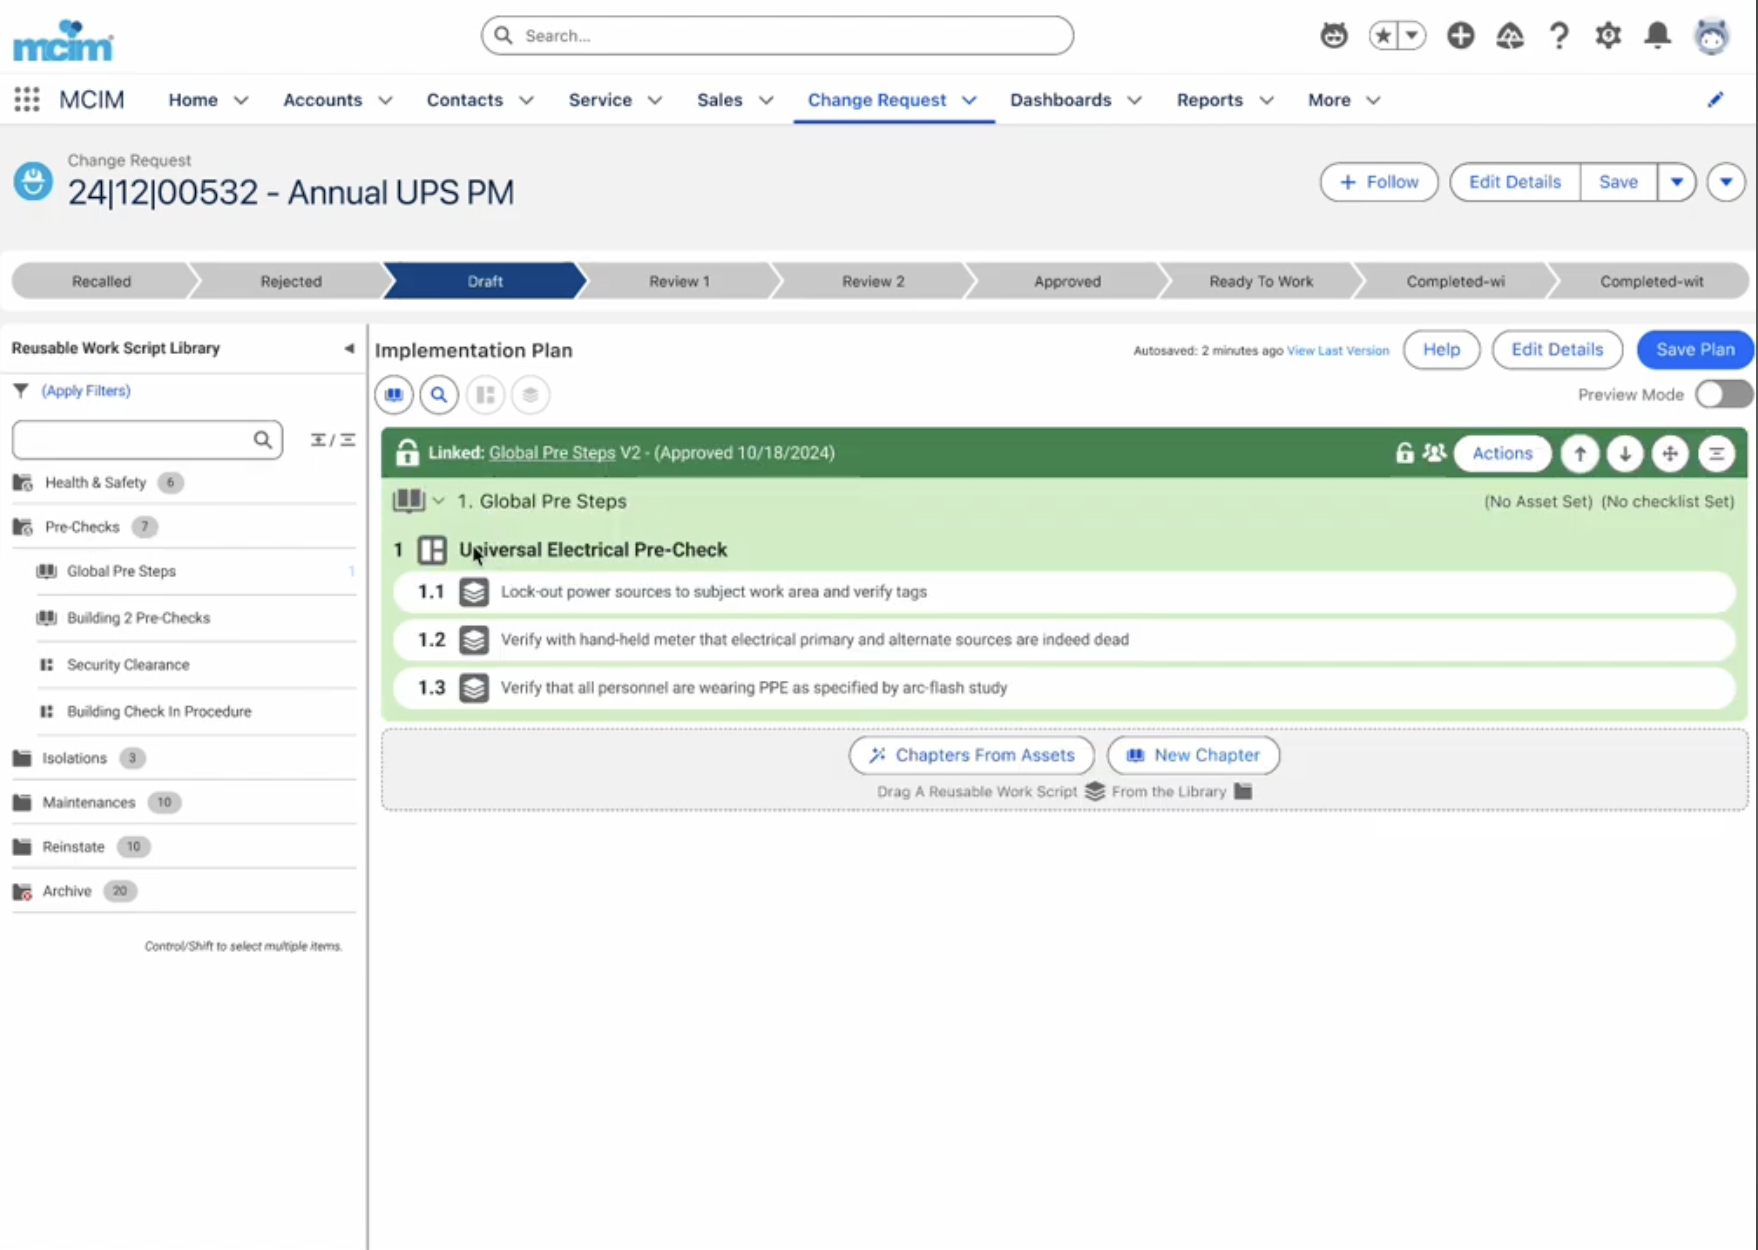Click the pencil edit navigation icon

(x=1715, y=99)
